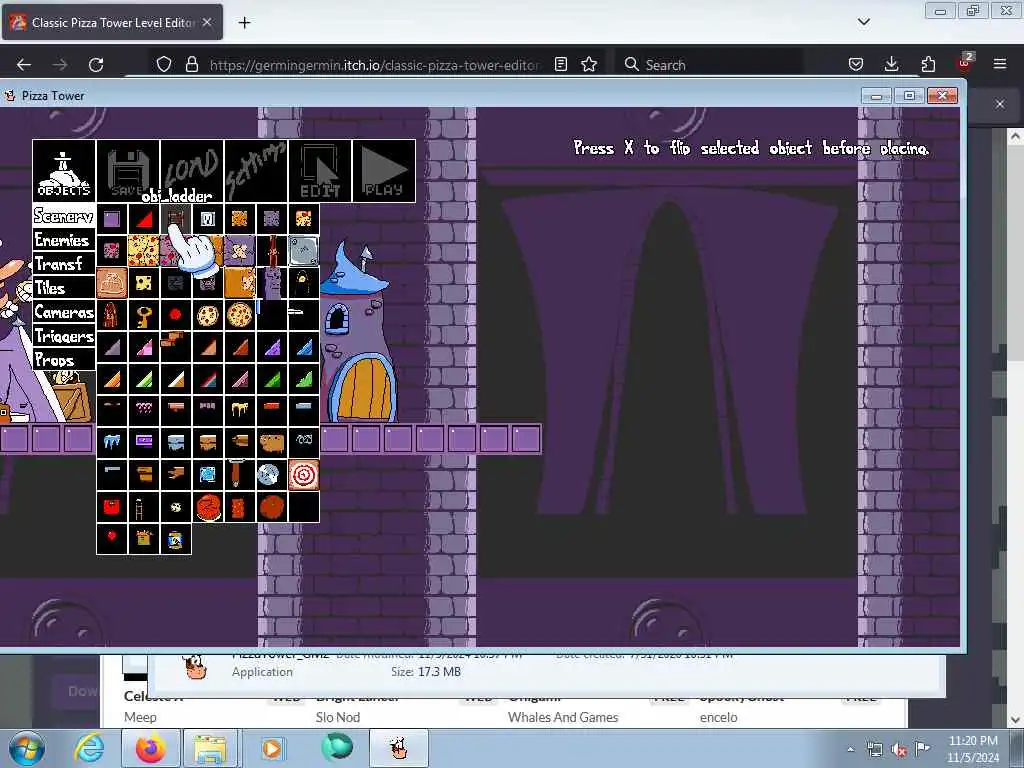The height and width of the screenshot is (768, 1024).
Task: Go back in Firefox
Action: (x=24, y=65)
